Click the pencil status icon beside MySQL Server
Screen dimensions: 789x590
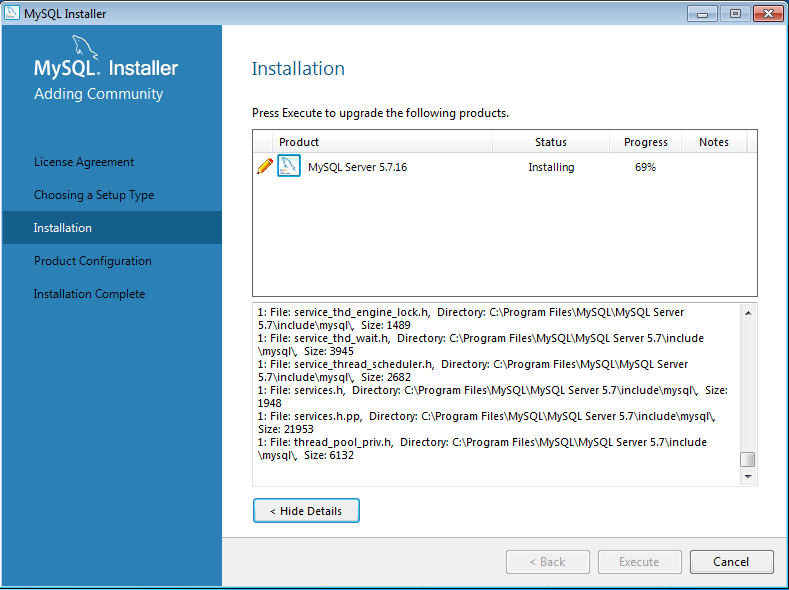265,166
